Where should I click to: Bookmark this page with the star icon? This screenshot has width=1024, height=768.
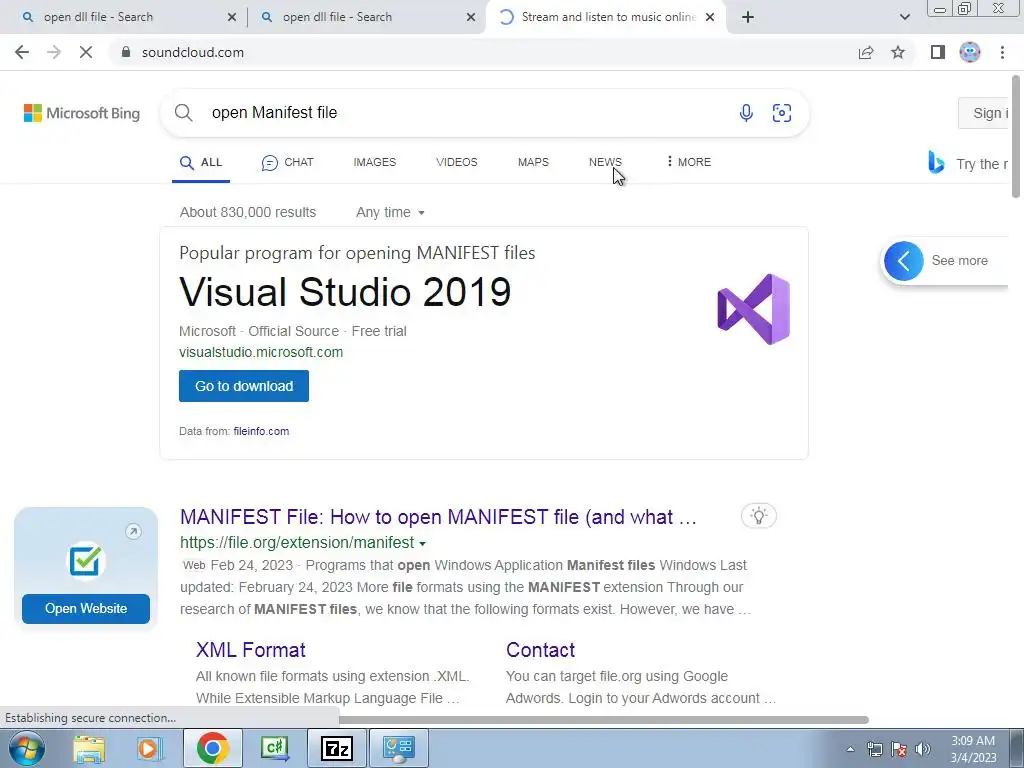click(x=898, y=52)
